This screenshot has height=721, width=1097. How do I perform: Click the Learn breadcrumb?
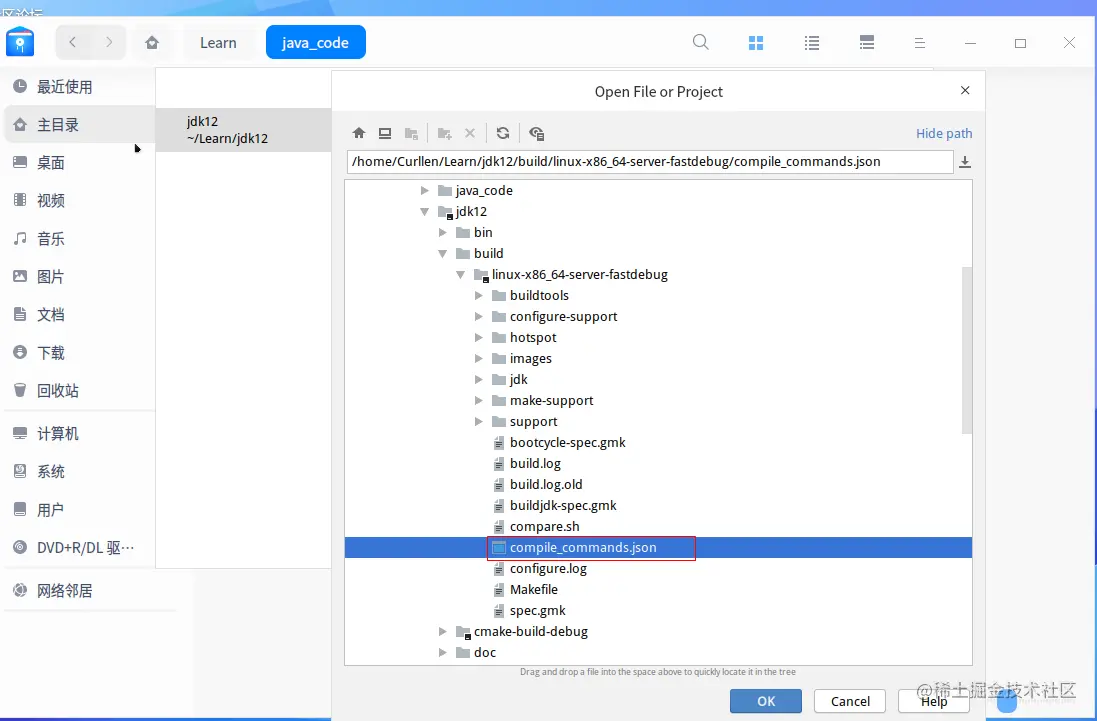[218, 43]
